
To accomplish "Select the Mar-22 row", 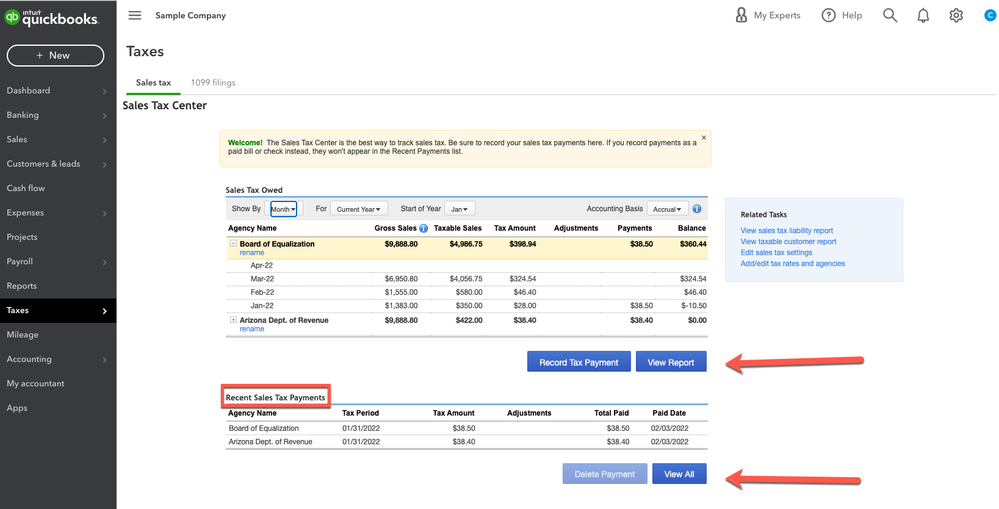I will tap(467, 279).
